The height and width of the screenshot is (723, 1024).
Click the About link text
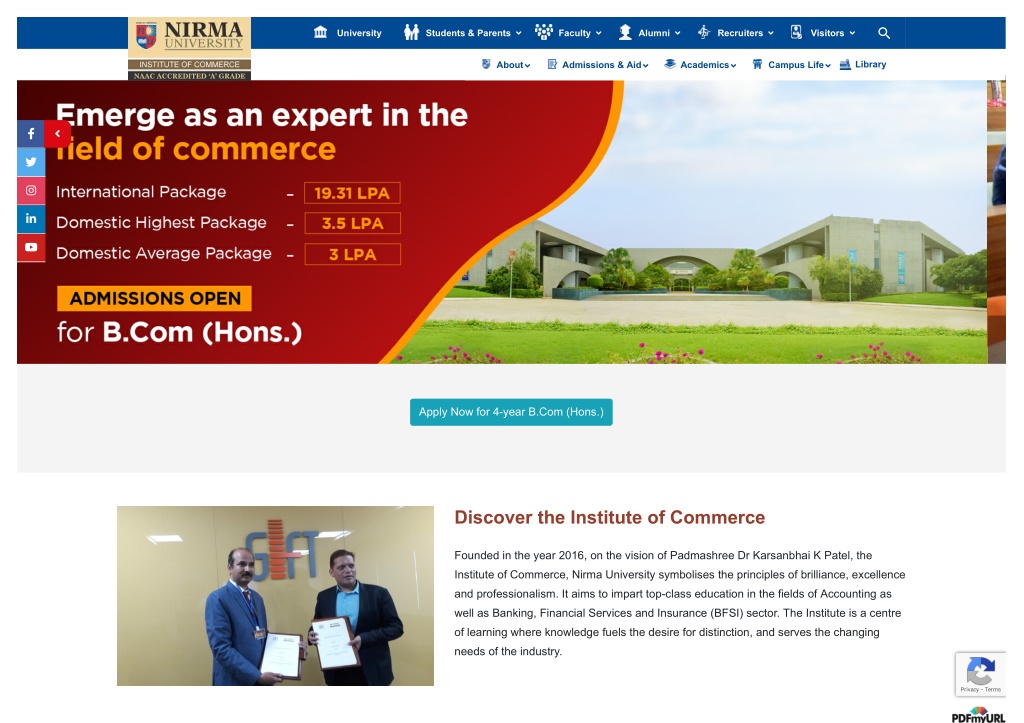[509, 65]
